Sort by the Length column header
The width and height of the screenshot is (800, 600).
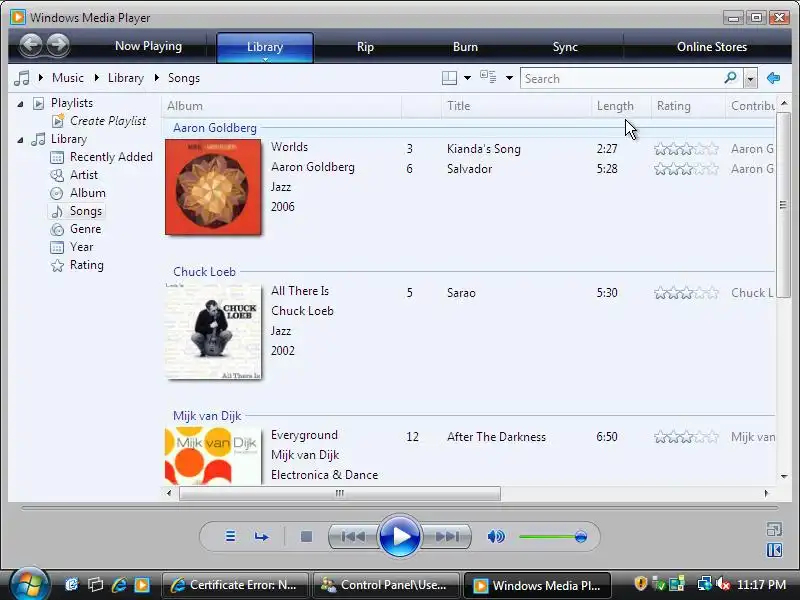621,106
